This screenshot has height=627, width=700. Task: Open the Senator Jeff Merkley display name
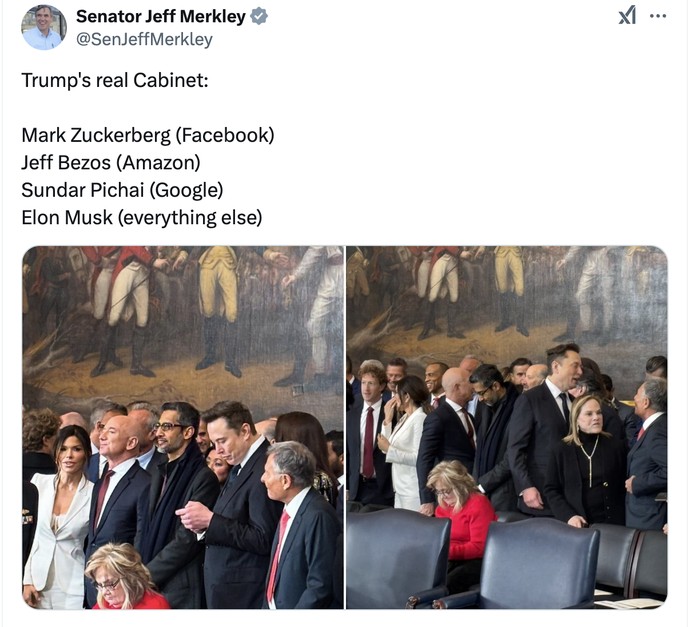click(x=160, y=16)
